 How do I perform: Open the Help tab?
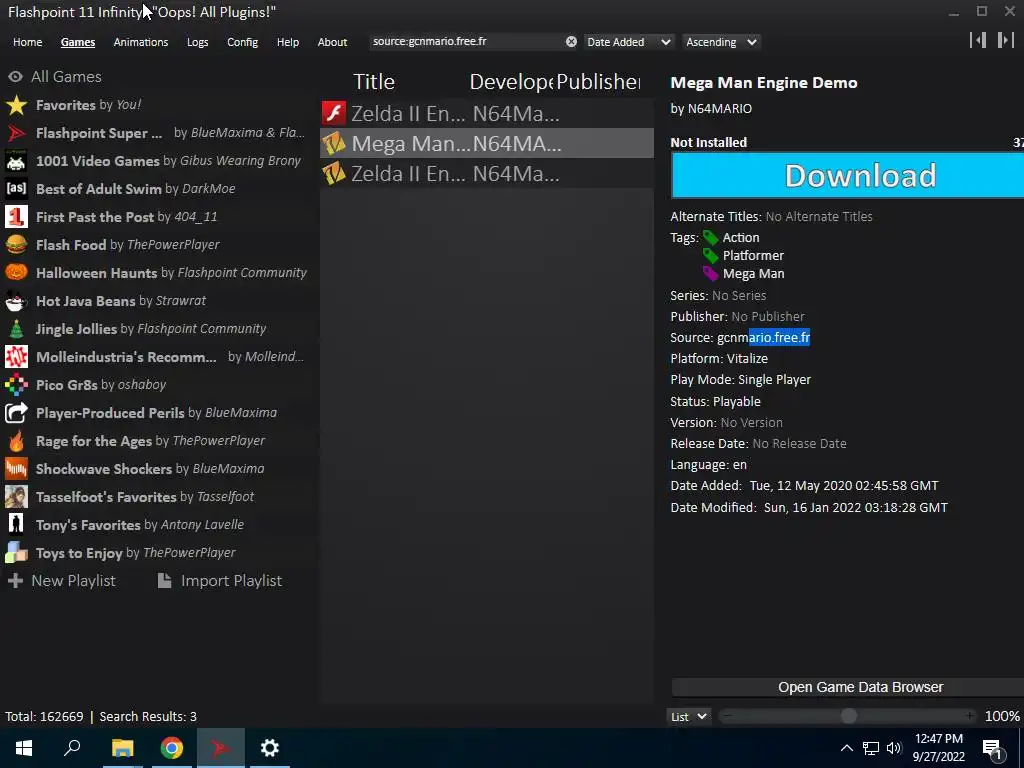click(x=287, y=42)
